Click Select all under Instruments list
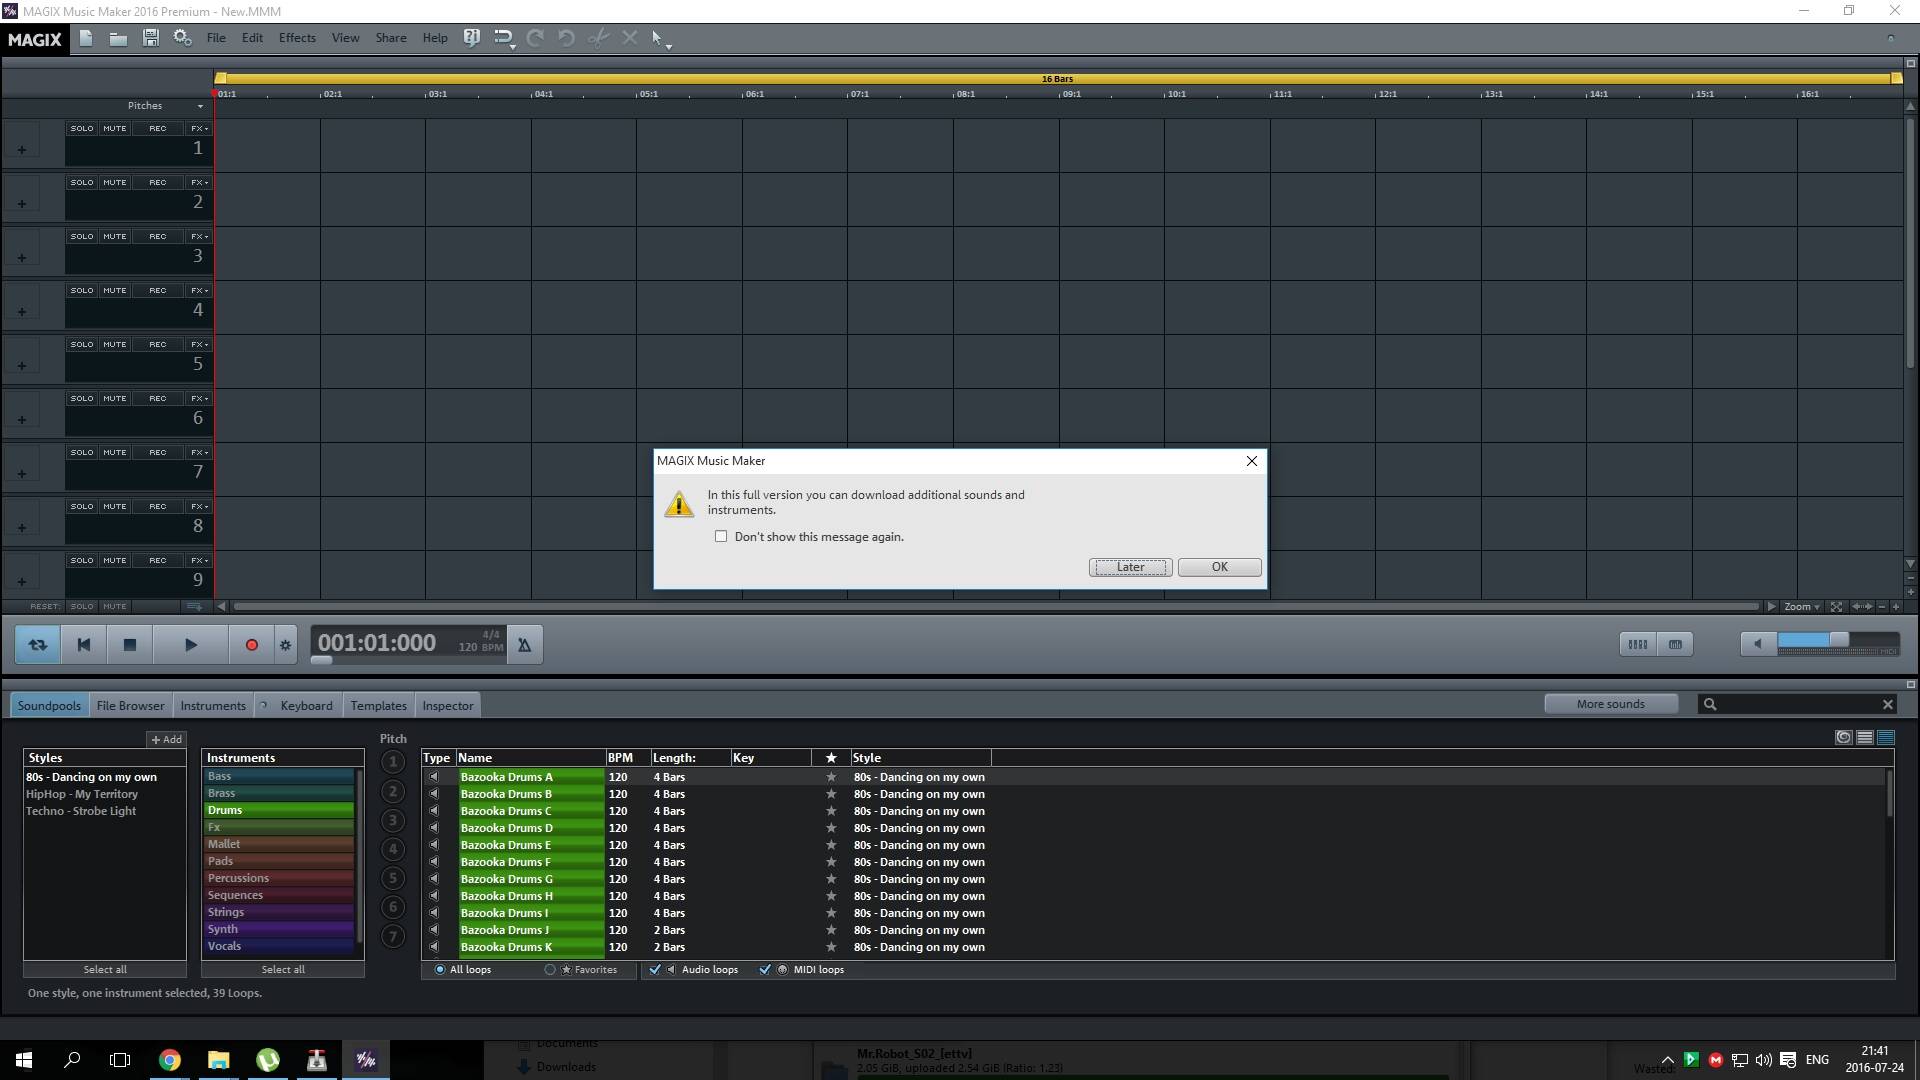 [x=283, y=969]
